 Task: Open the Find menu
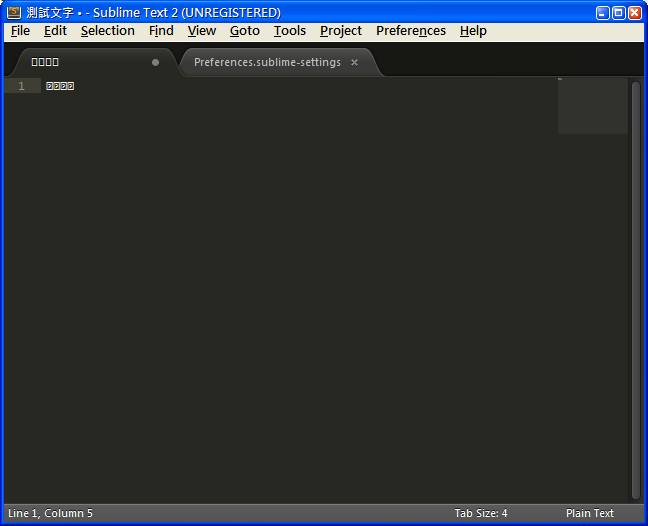coord(161,31)
